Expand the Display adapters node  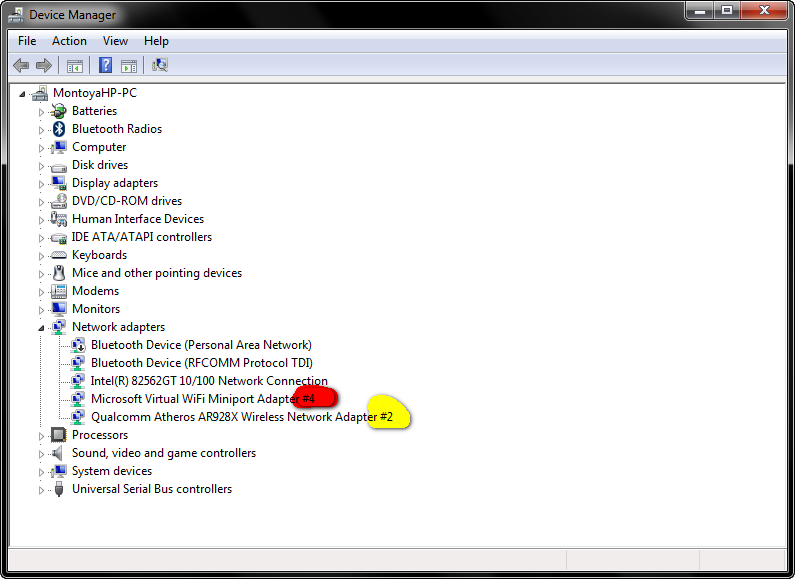pos(41,184)
